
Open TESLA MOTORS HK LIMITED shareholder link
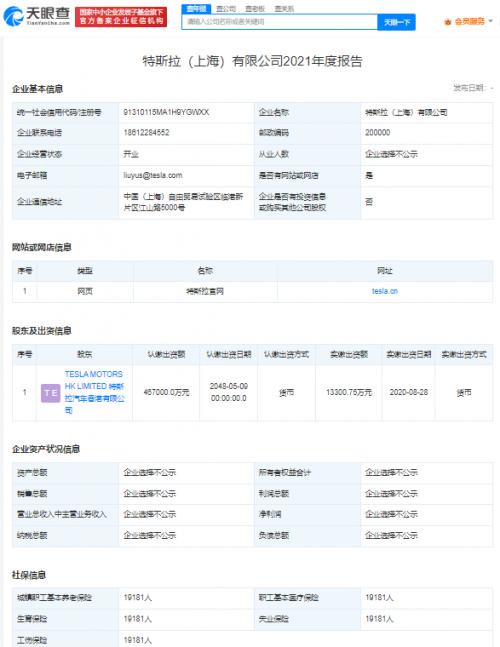(94, 392)
